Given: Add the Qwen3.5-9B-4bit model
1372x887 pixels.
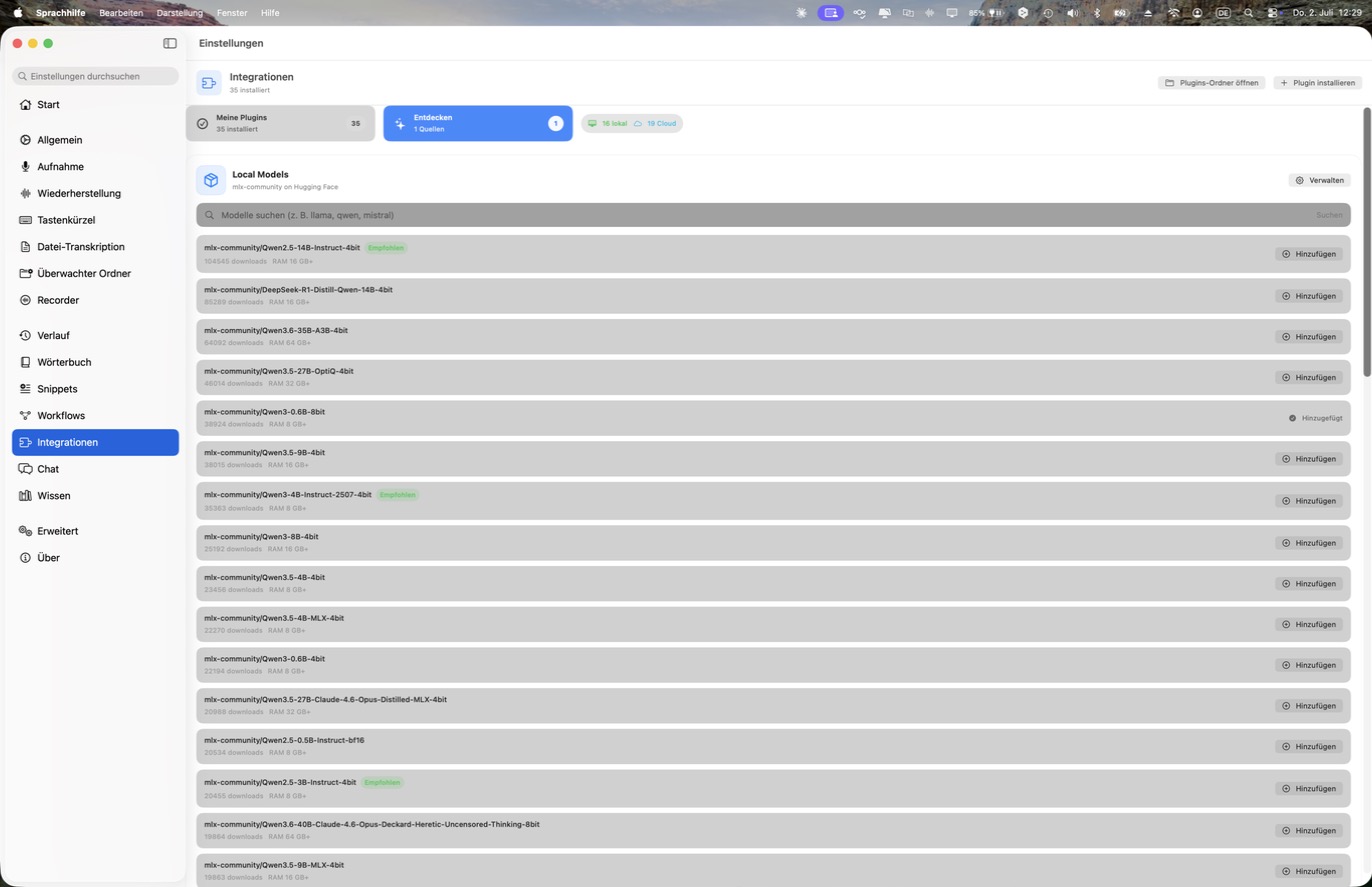Looking at the screenshot, I should point(1308,459).
